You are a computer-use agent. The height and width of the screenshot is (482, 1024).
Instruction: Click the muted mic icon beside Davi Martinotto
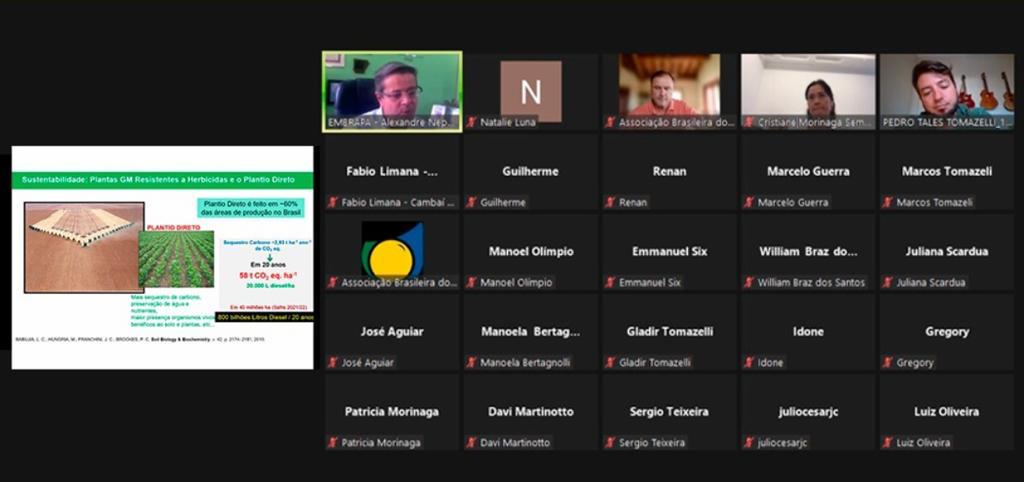[471, 442]
